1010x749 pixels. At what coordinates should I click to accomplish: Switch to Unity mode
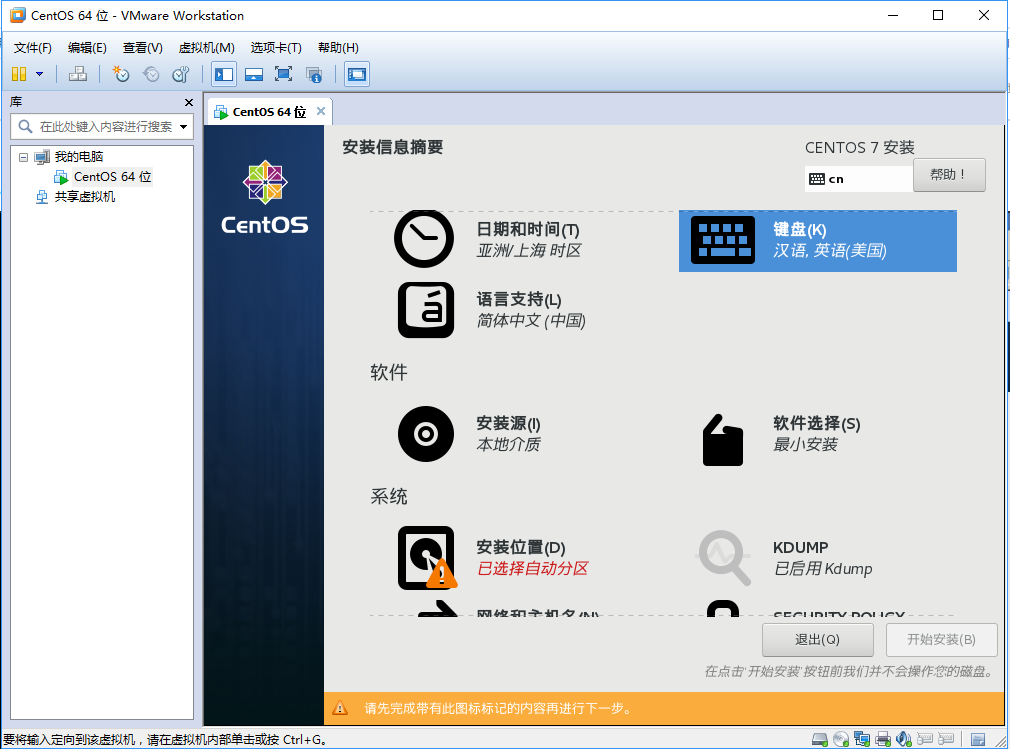[314, 74]
